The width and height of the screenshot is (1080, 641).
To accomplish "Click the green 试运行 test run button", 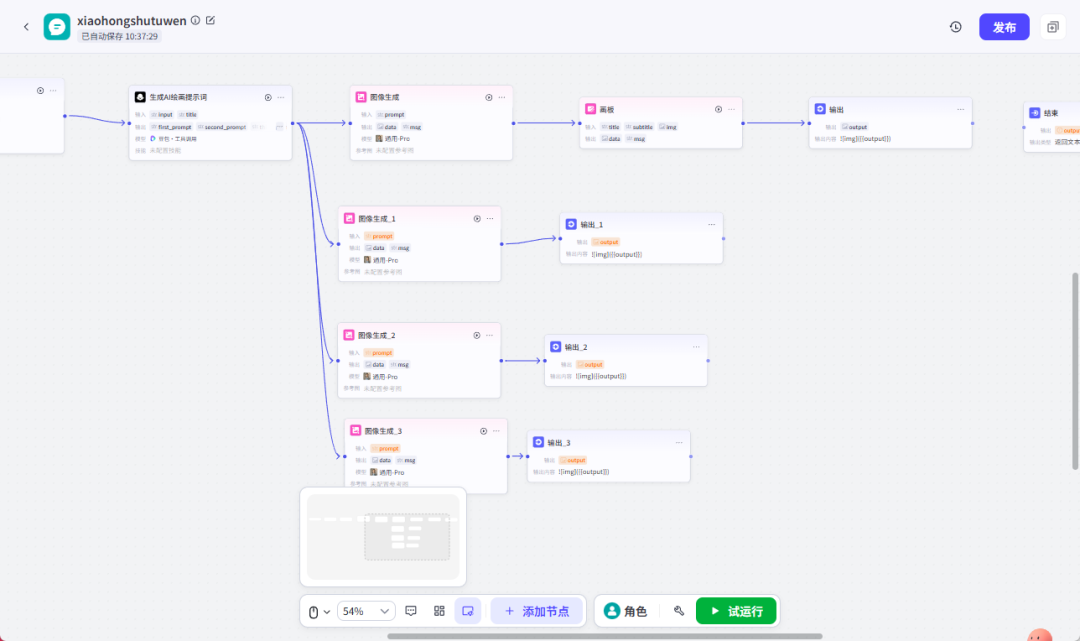I will pyautogui.click(x=736, y=611).
